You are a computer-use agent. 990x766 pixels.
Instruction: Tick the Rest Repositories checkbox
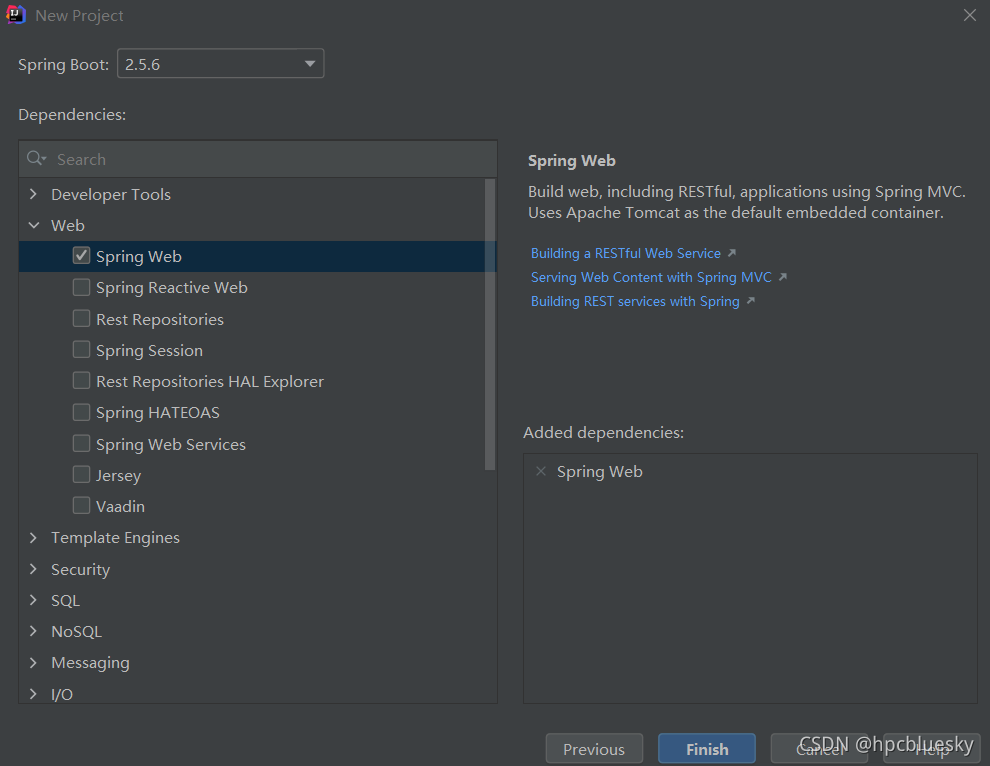point(81,318)
